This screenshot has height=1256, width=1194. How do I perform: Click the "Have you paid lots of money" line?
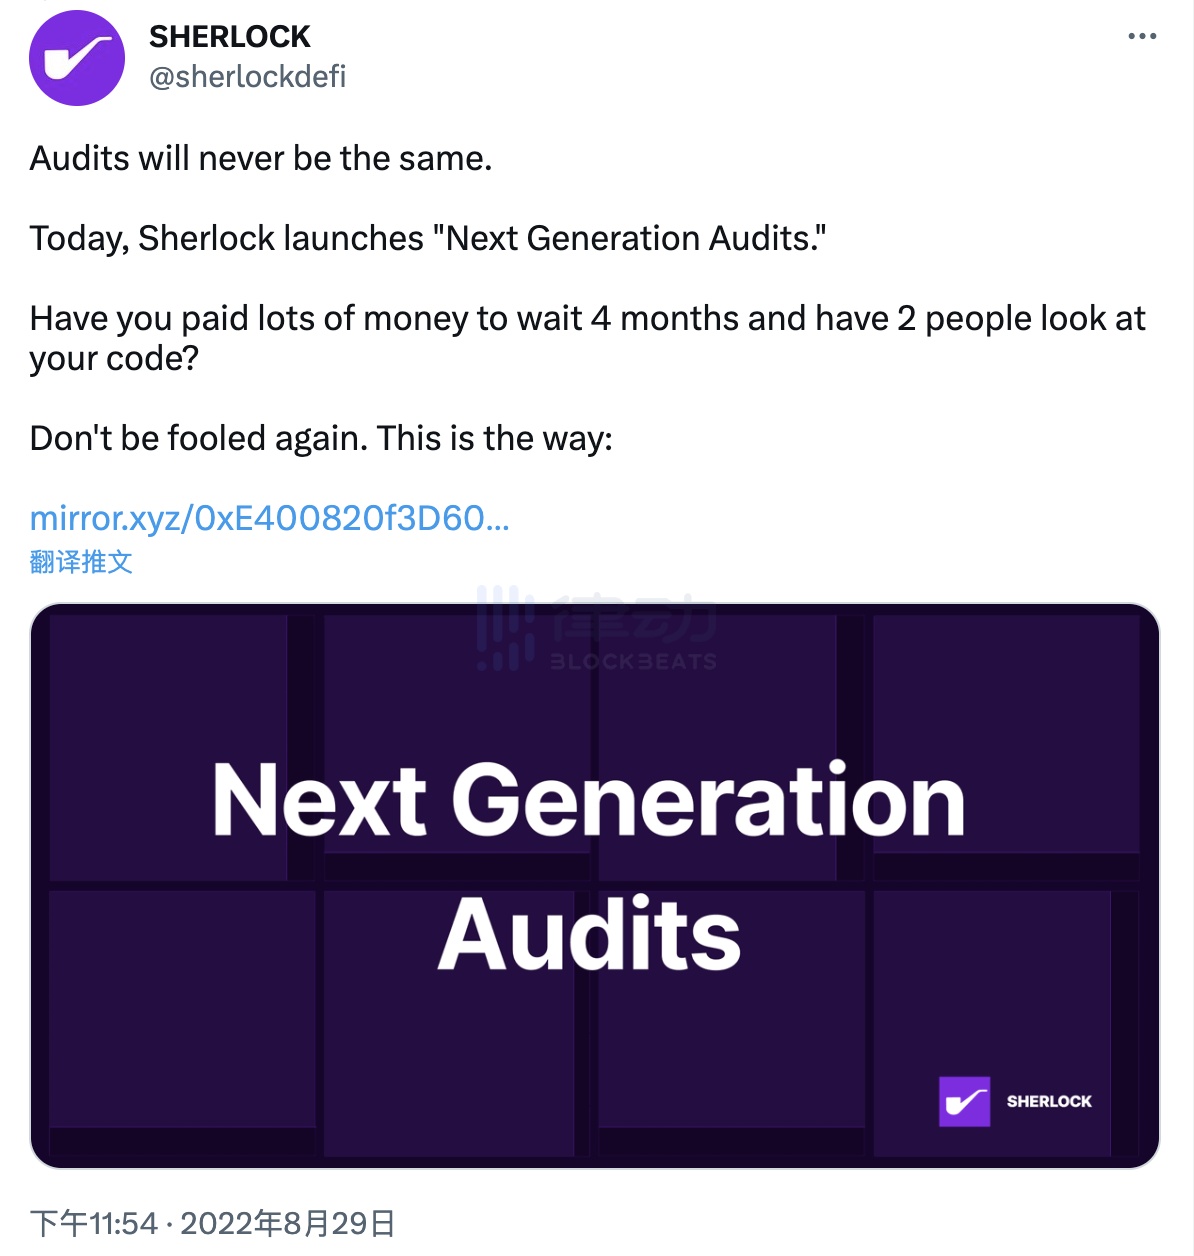click(x=587, y=319)
